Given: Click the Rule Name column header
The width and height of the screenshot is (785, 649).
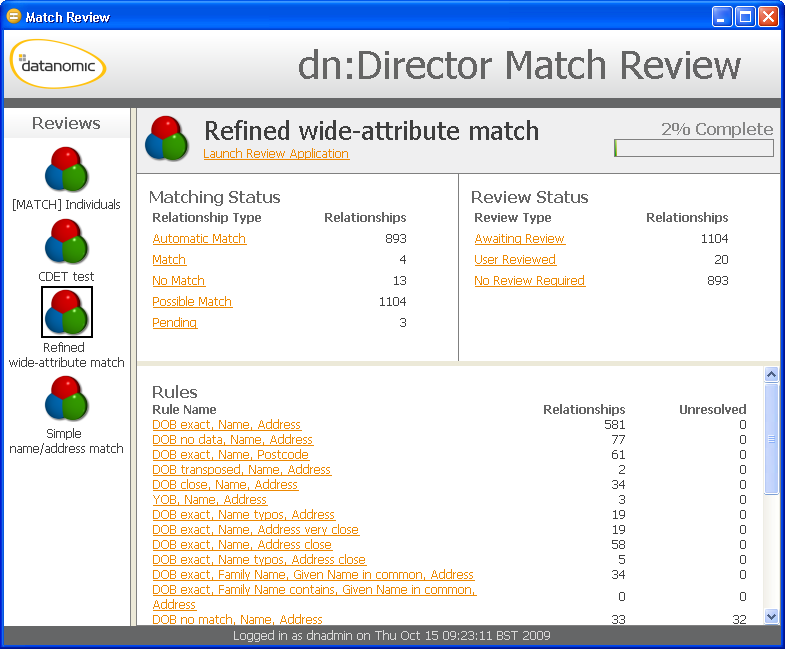Looking at the screenshot, I should pyautogui.click(x=184, y=410).
